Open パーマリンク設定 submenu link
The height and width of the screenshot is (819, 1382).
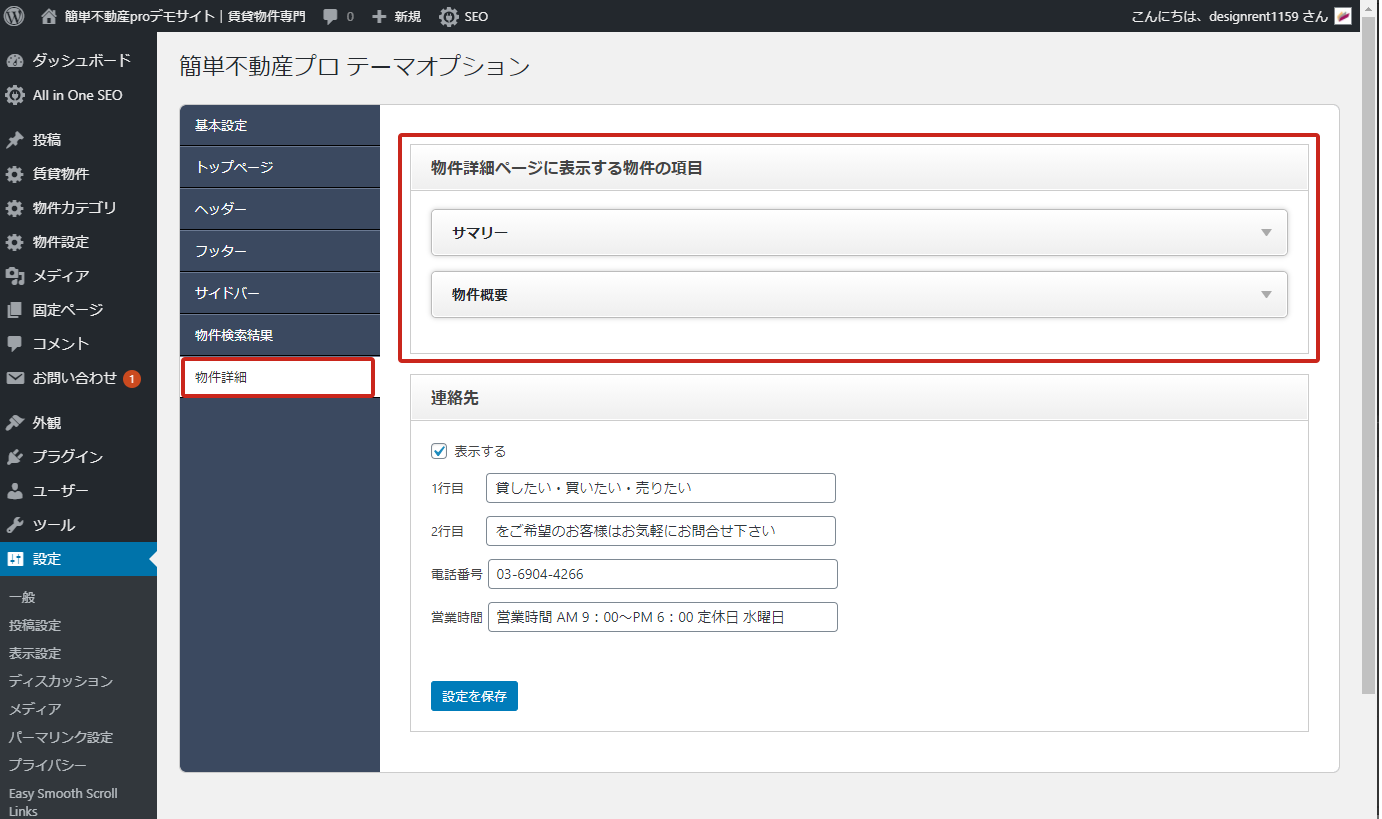[x=61, y=737]
